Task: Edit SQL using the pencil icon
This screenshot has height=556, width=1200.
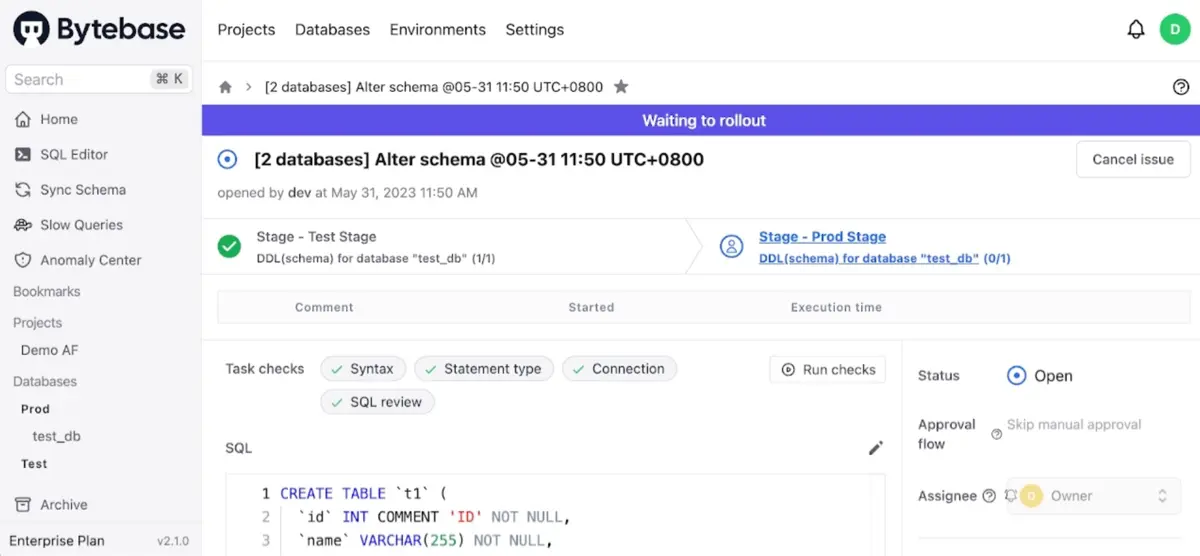Action: click(x=876, y=448)
